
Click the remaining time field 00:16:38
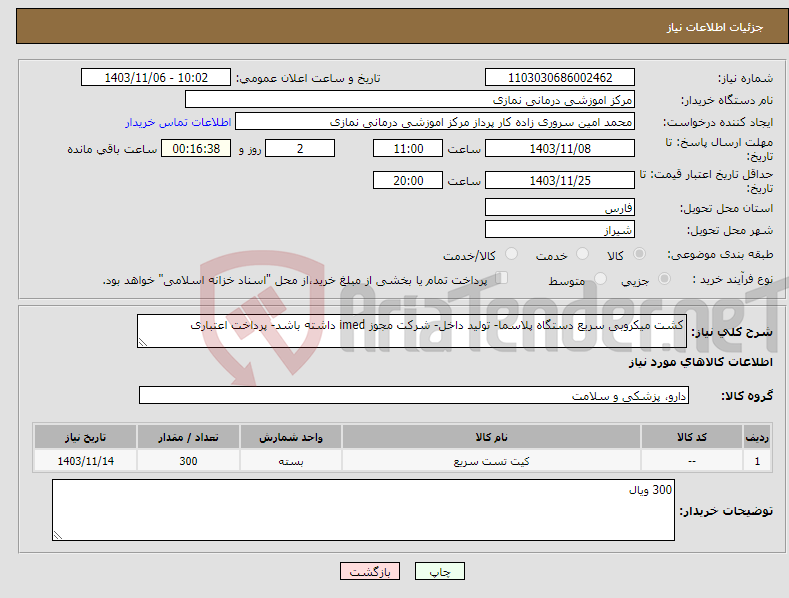pyautogui.click(x=196, y=148)
